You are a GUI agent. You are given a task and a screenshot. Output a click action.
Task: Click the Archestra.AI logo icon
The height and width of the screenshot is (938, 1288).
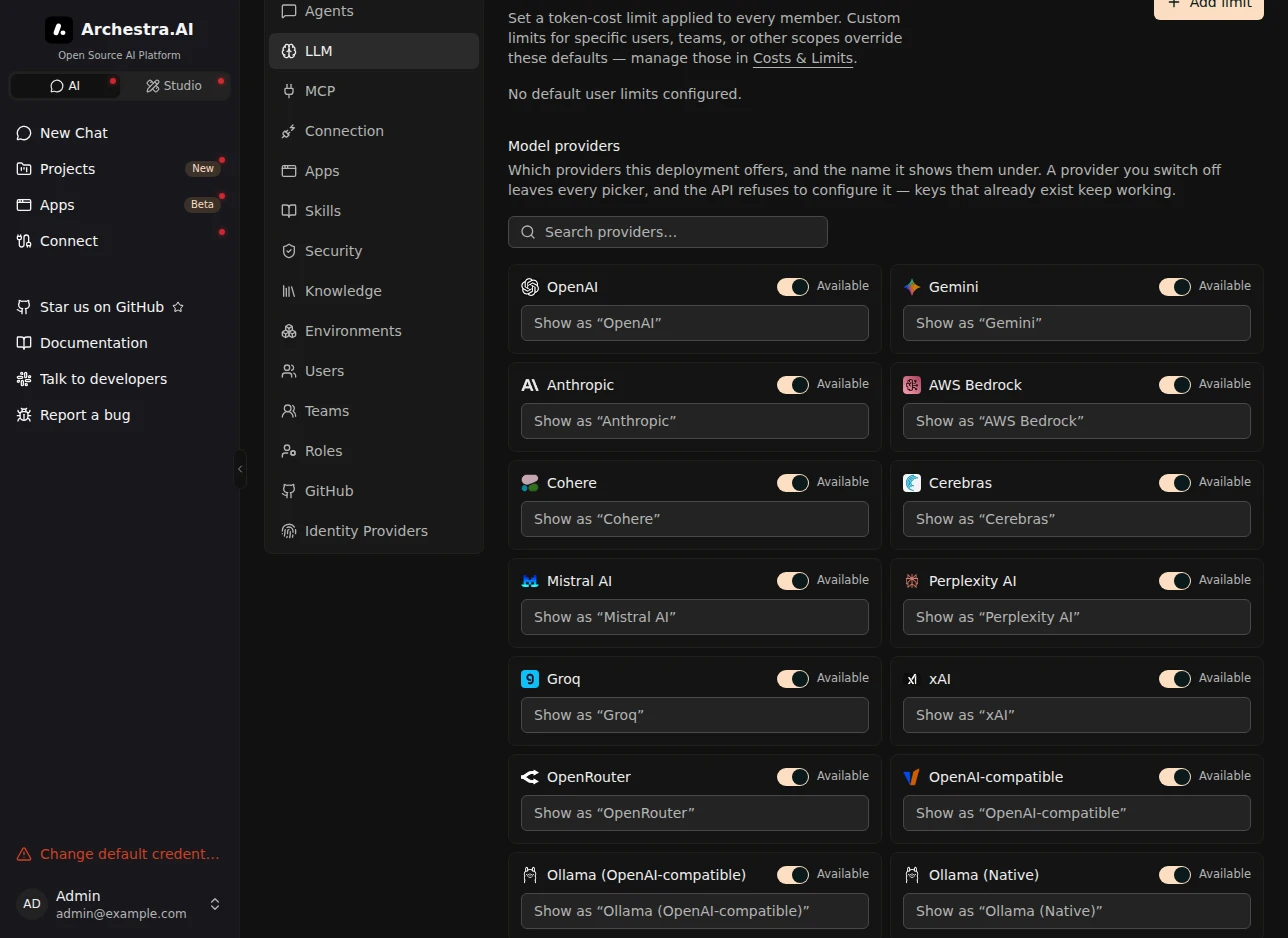59,30
